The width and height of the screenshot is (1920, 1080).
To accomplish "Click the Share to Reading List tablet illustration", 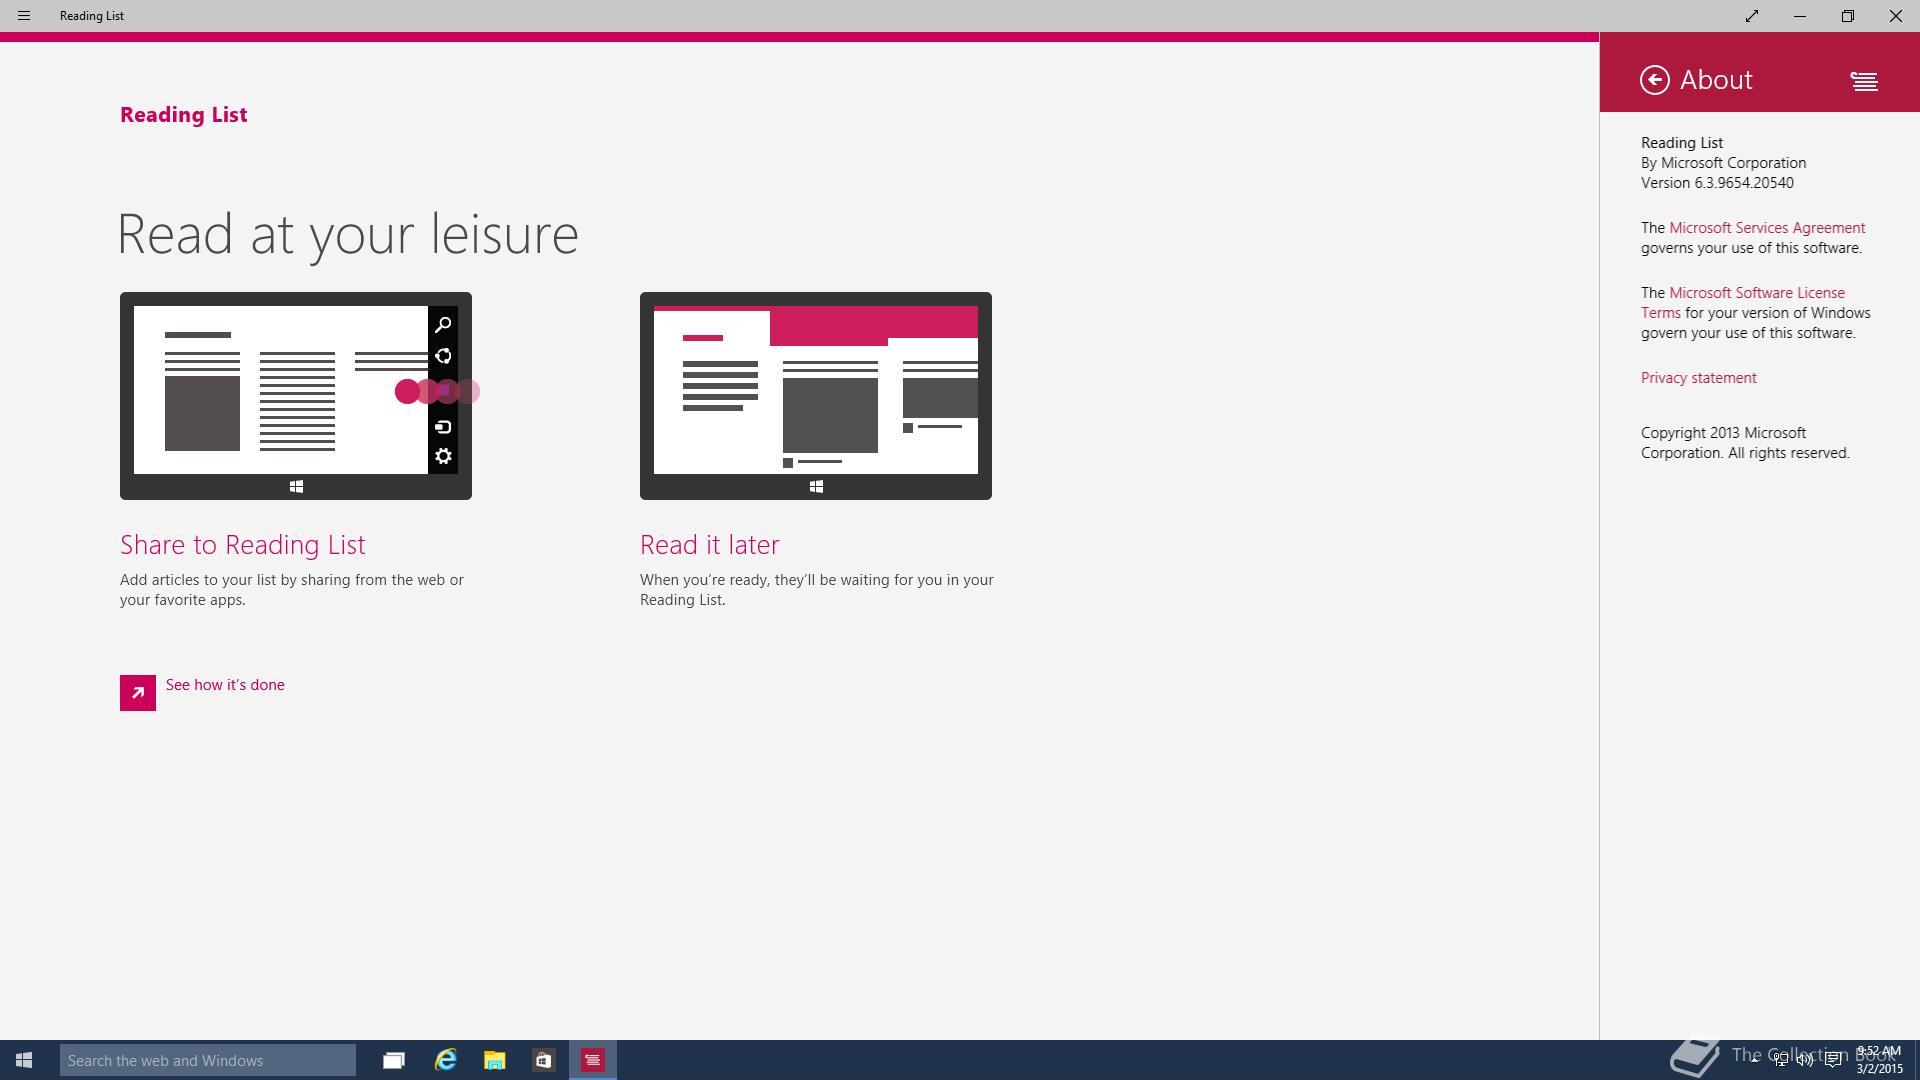I will tap(296, 396).
